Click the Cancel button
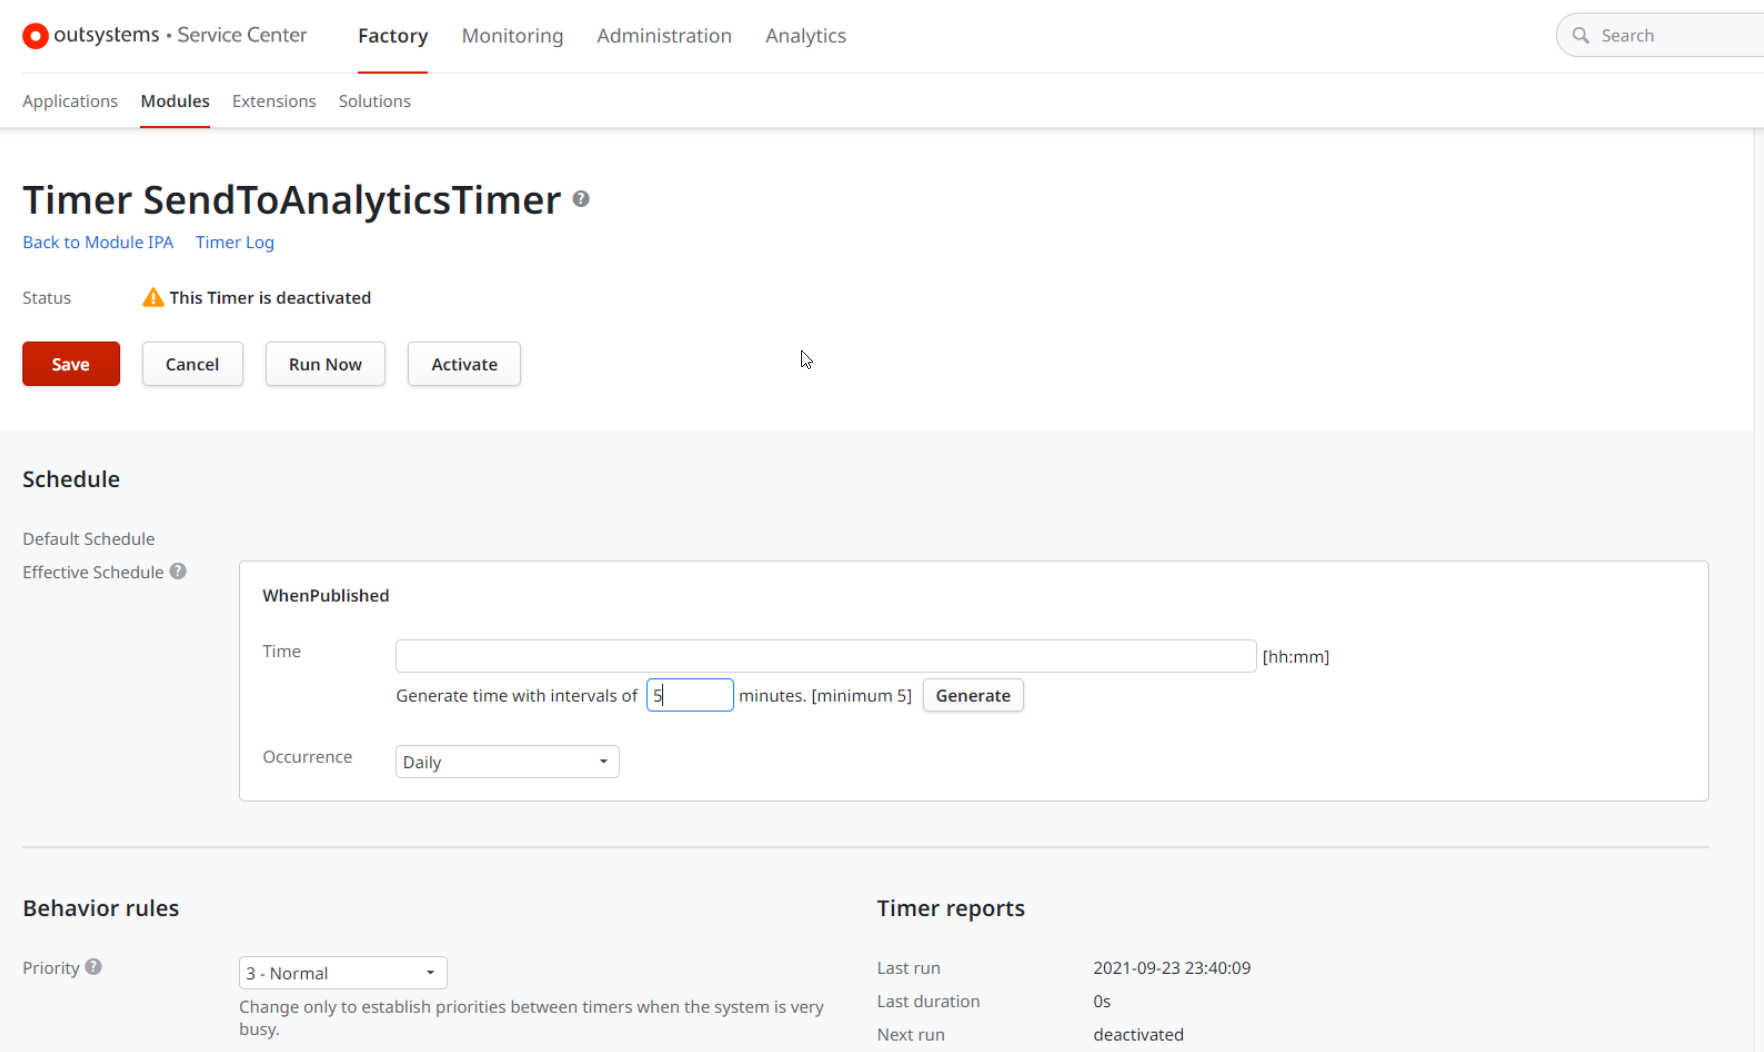Viewport: 1764px width, 1052px height. click(192, 364)
